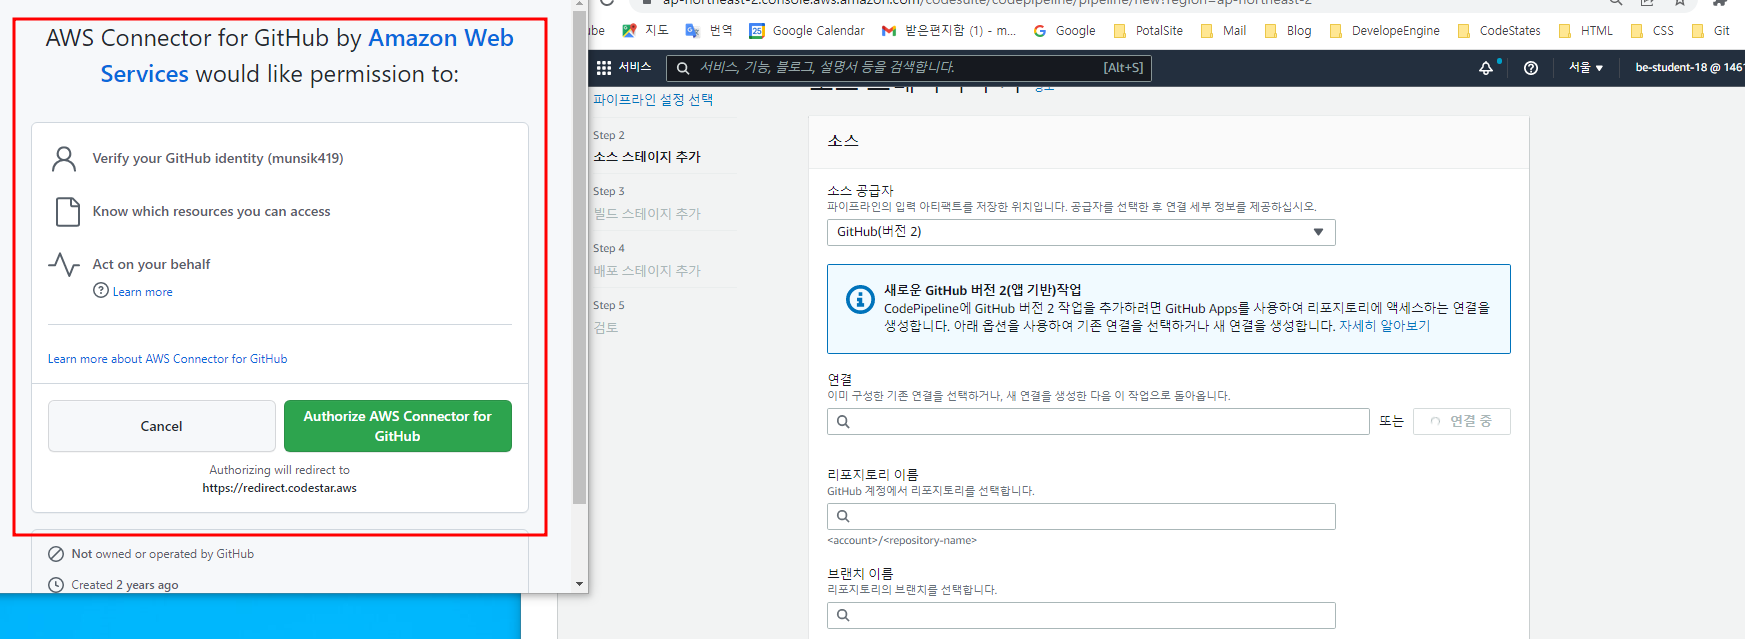Click the question mark icon beside Learn more
Image resolution: width=1745 pixels, height=639 pixels.
coord(101,291)
